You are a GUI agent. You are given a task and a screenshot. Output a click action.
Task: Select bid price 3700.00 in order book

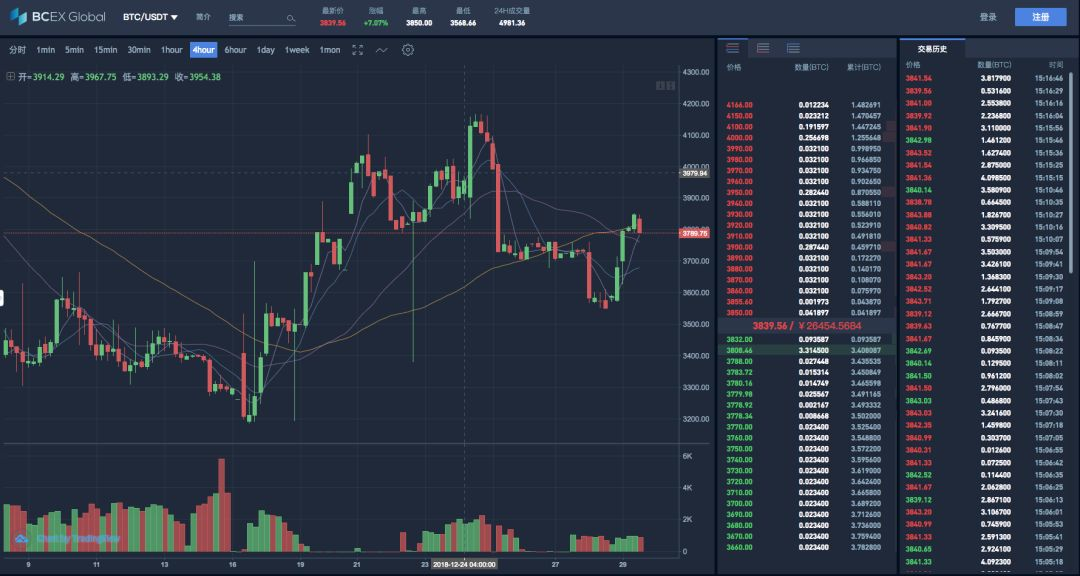pos(739,504)
